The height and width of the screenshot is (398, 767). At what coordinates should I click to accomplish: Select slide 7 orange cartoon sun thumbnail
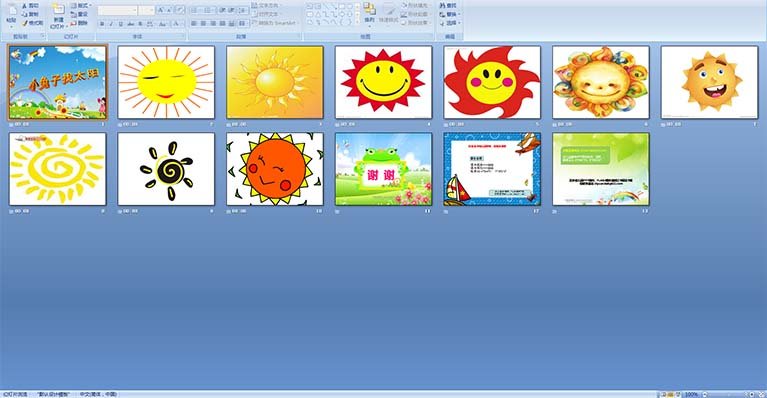click(x=709, y=82)
